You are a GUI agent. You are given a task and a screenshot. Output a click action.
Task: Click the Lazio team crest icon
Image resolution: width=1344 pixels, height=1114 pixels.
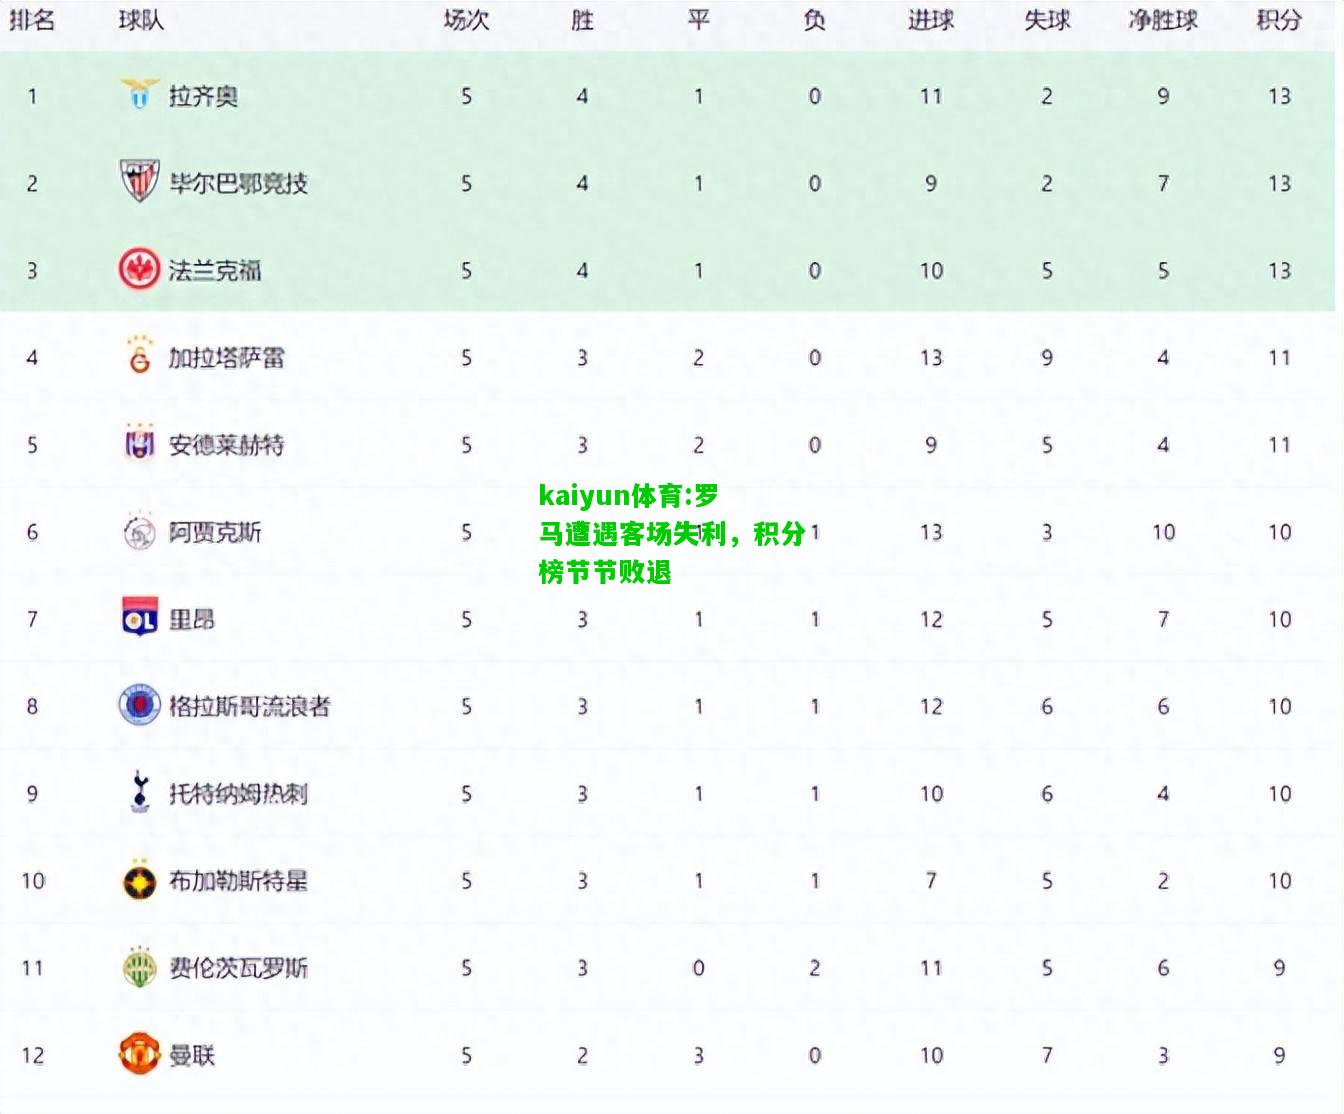[139, 94]
